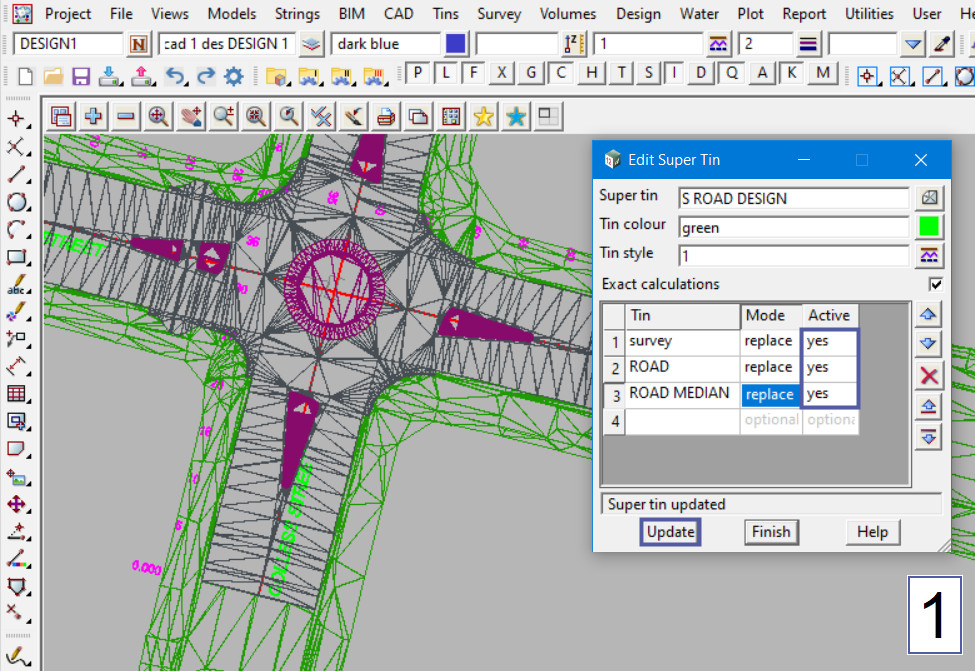Click the Super tin picker icon
975x671 pixels.
coord(929,198)
